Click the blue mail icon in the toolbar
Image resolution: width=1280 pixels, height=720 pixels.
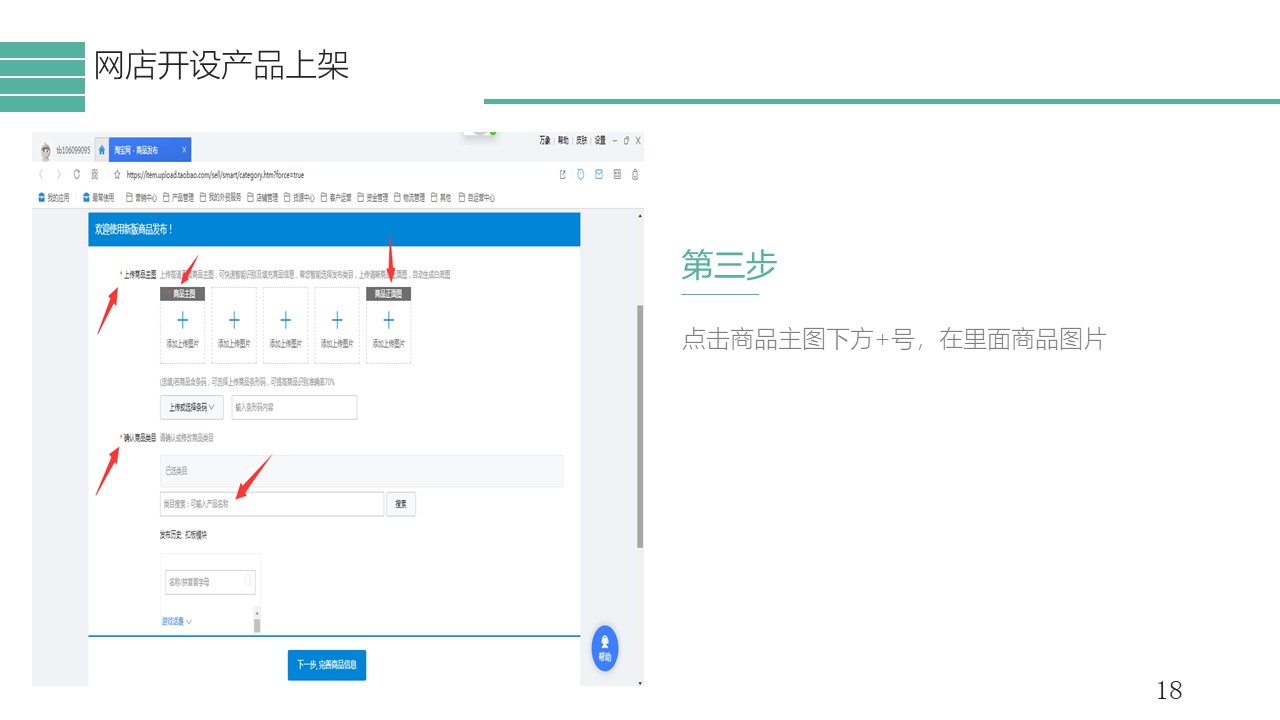pyautogui.click(x=599, y=174)
